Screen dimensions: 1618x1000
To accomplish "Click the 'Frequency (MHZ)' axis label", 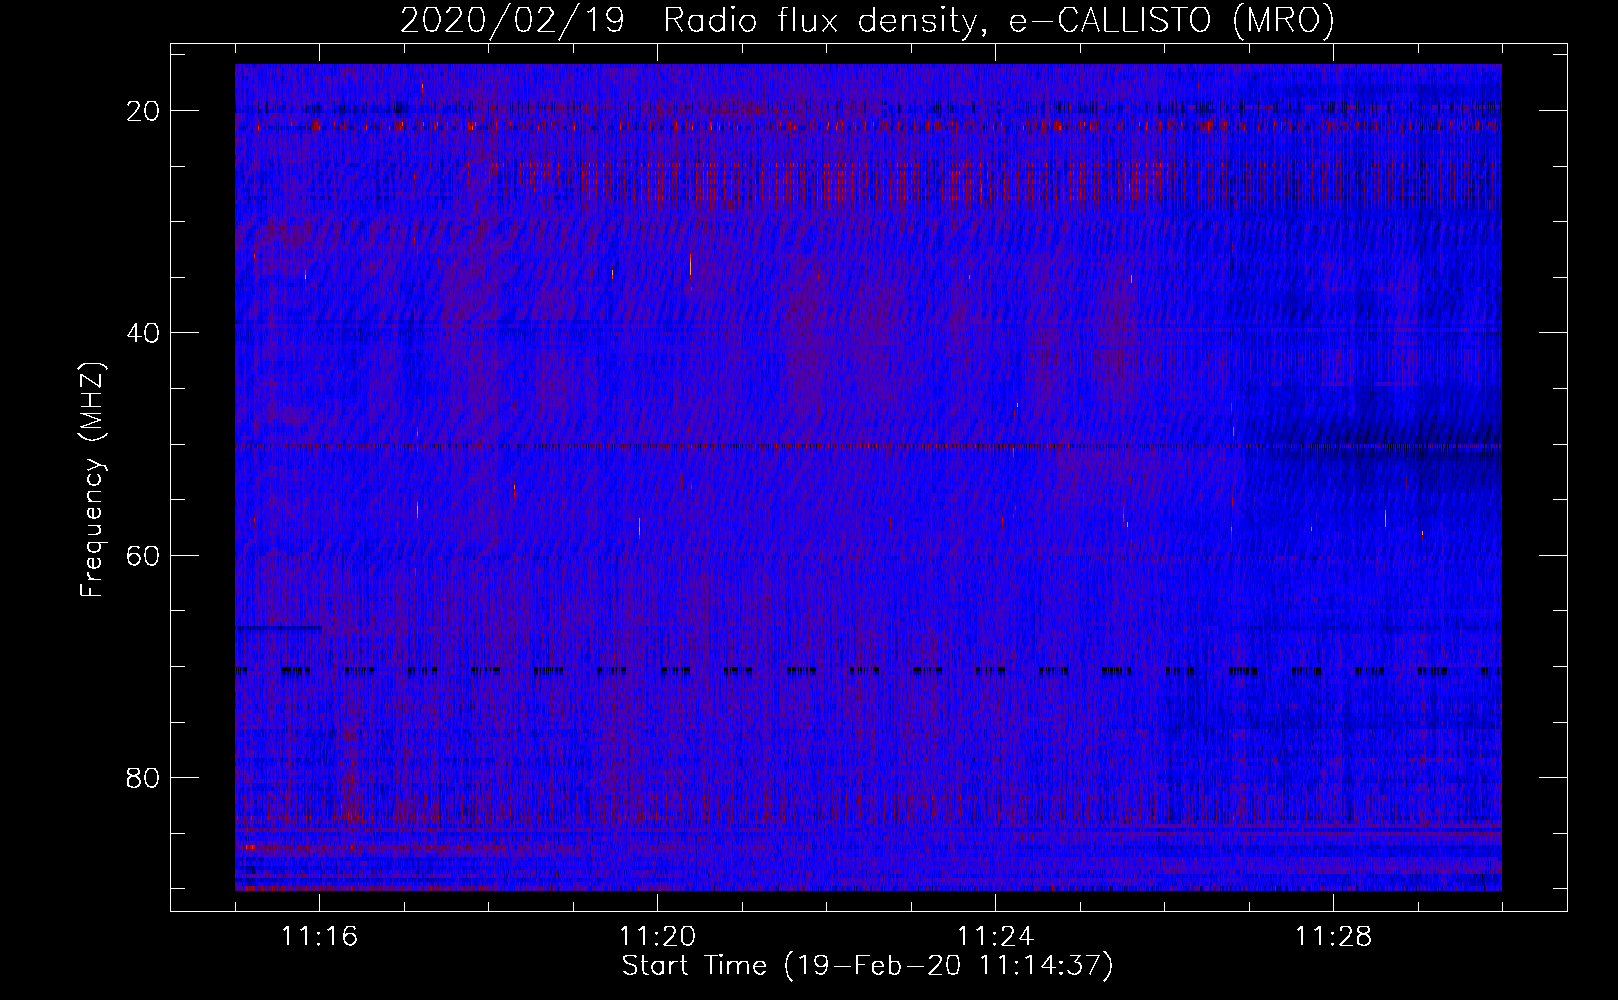I will [x=92, y=479].
